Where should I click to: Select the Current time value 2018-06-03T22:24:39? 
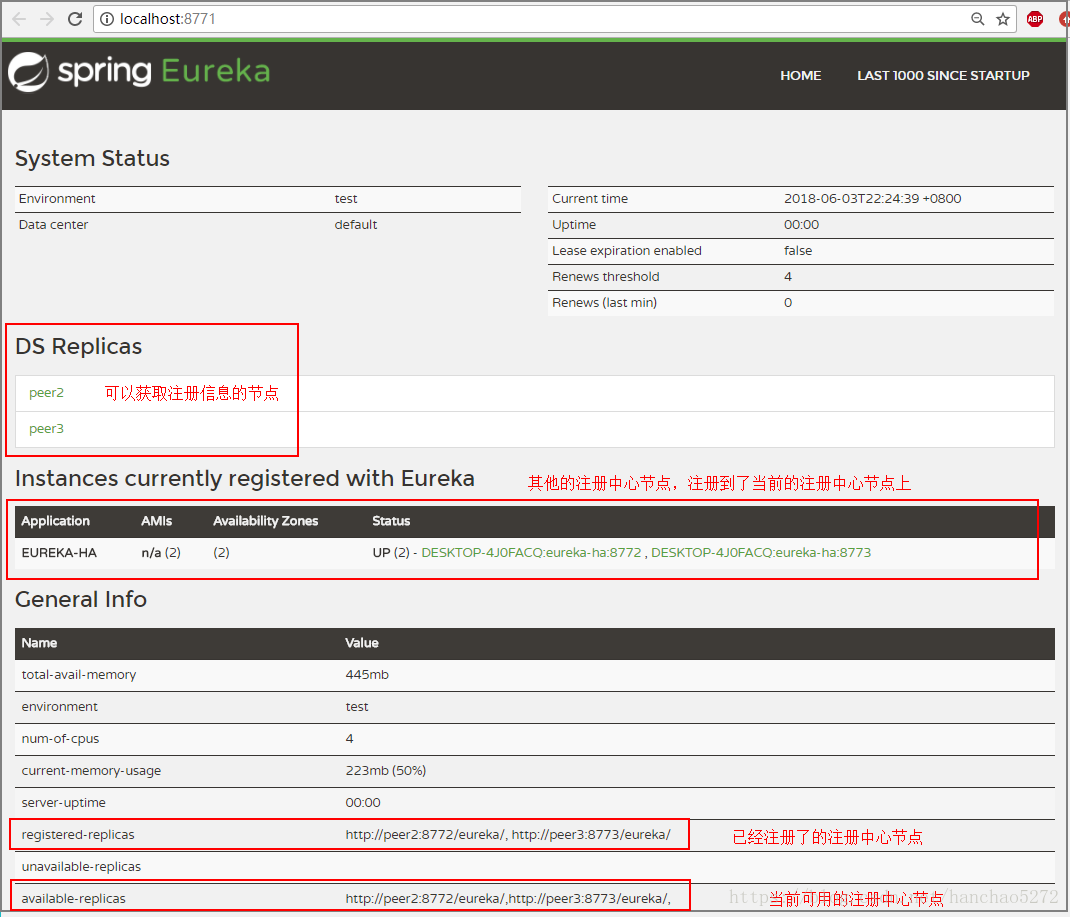(872, 199)
